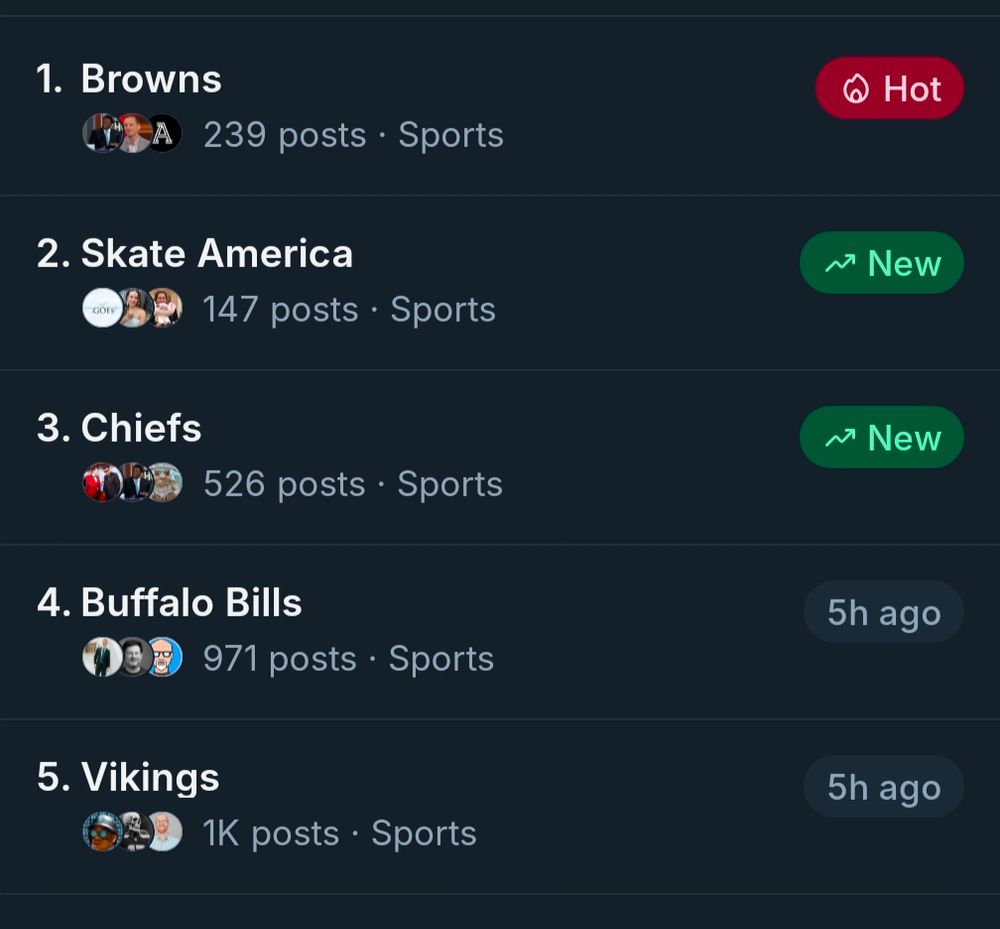This screenshot has width=1000, height=929.
Task: Click the New badge beside Chiefs
Action: tap(881, 438)
